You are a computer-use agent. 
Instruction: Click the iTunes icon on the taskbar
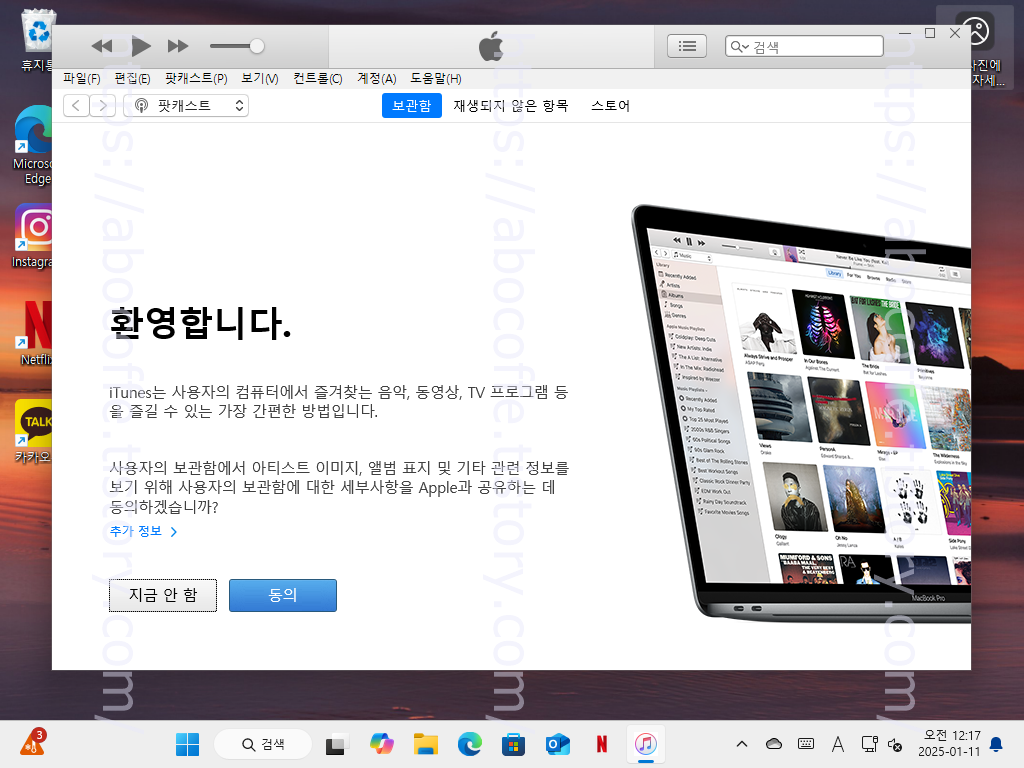tap(646, 744)
